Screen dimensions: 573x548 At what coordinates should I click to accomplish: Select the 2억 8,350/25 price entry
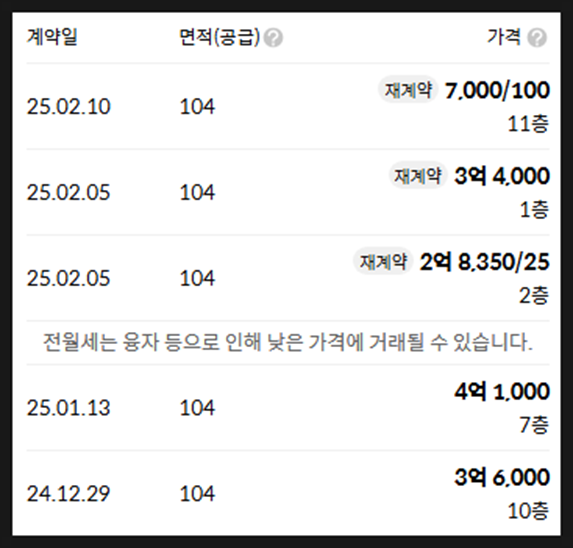pyautogui.click(x=485, y=262)
